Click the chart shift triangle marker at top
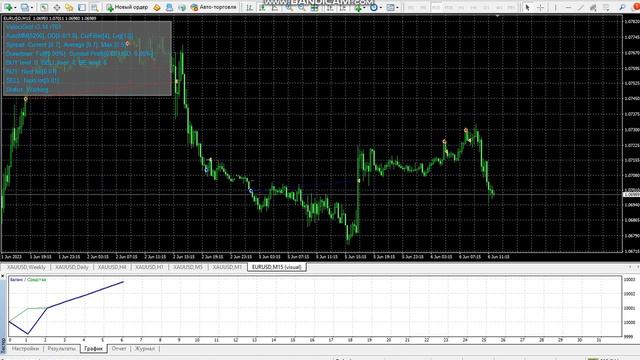The height and width of the screenshot is (360, 640). click(x=497, y=16)
